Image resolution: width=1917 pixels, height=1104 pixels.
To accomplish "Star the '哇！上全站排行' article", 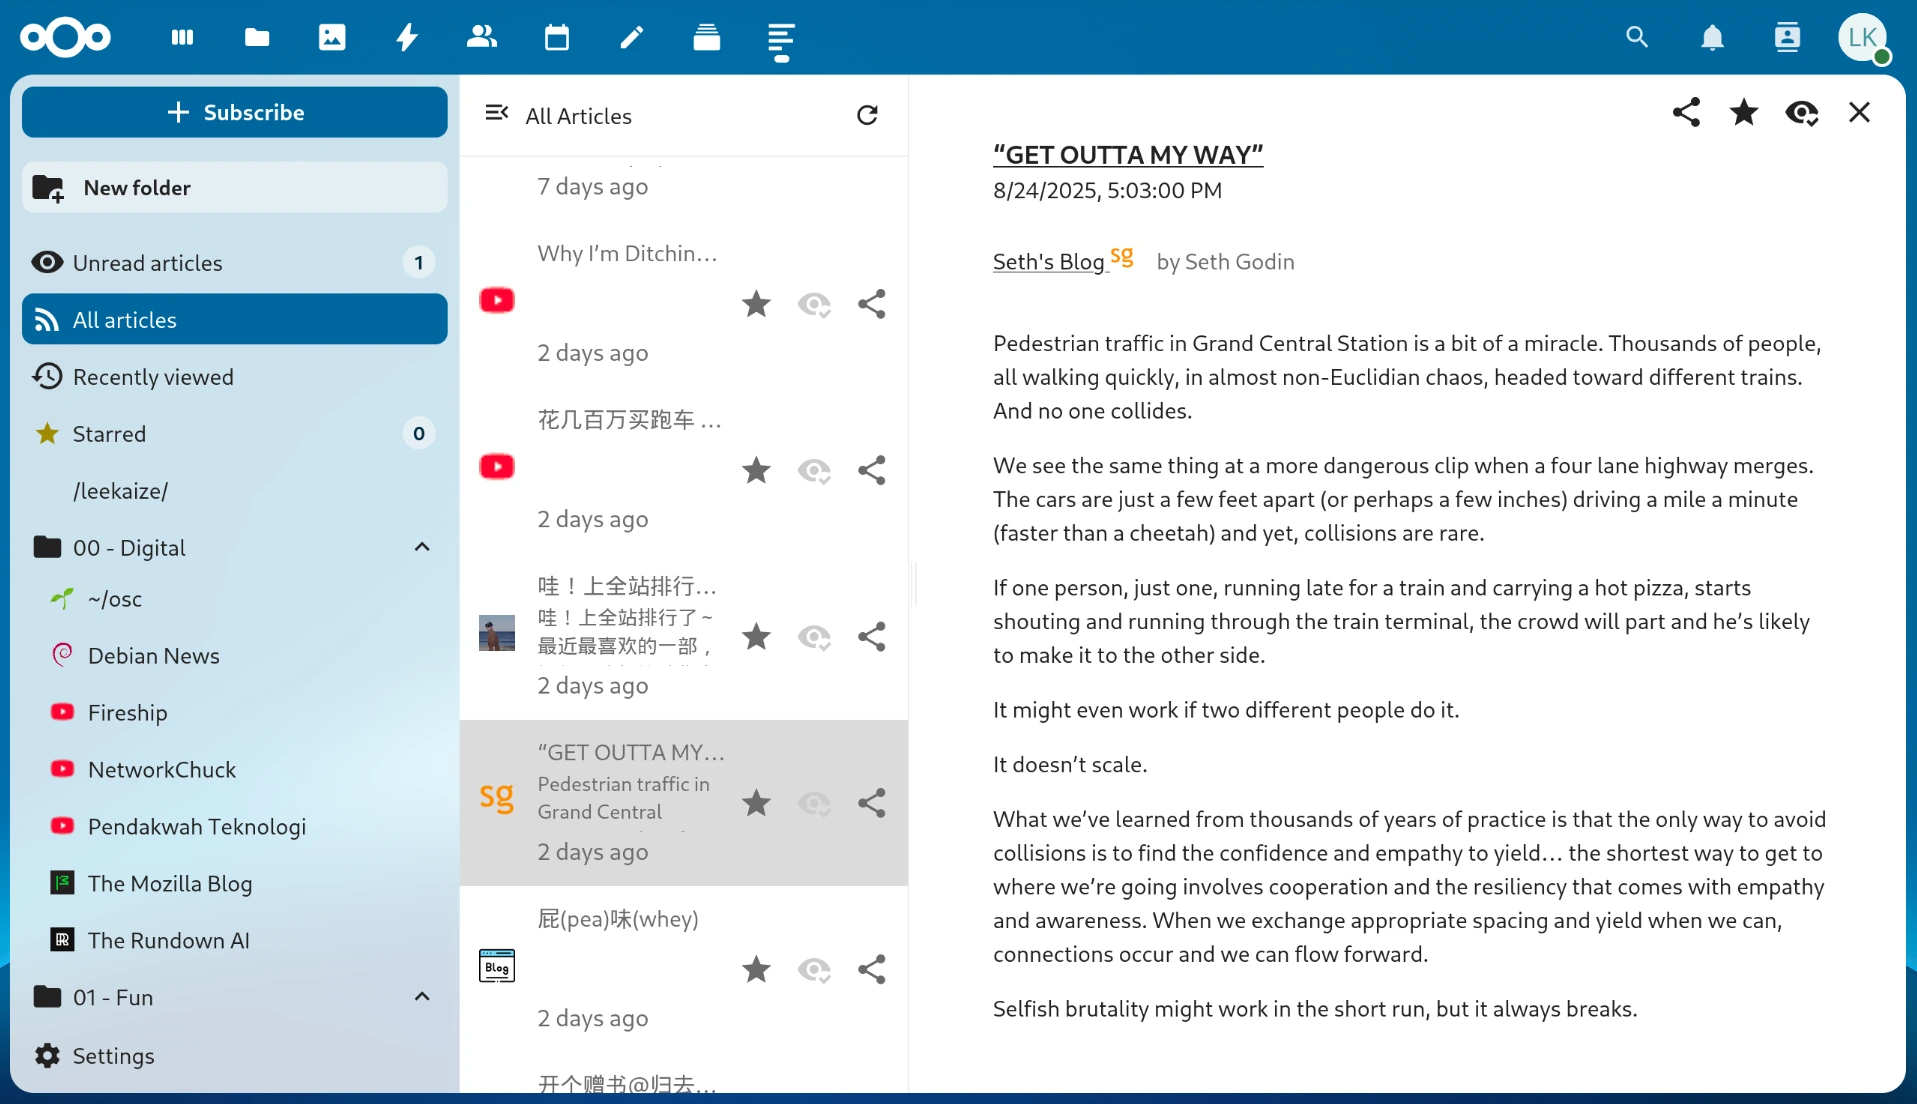I will point(757,637).
